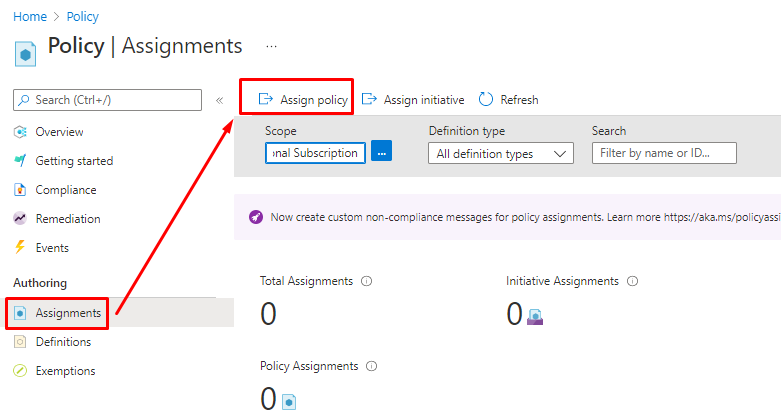Open the more options ellipsis beside title
This screenshot has height=418, width=781.
pos(271,46)
